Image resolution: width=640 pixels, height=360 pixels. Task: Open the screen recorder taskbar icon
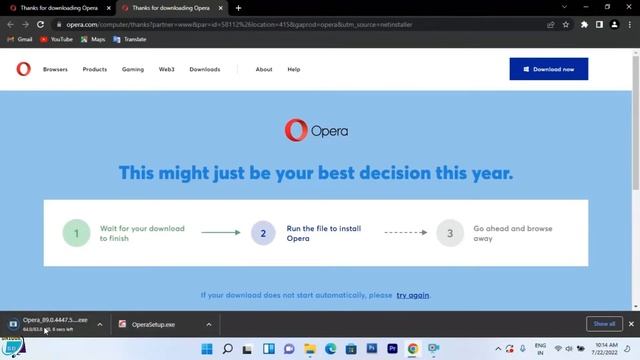click(x=433, y=348)
